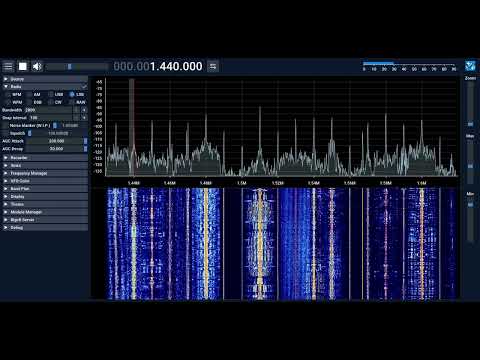The image size is (480, 360).
Task: Expand the Frequency Manager section
Action: tap(45, 173)
